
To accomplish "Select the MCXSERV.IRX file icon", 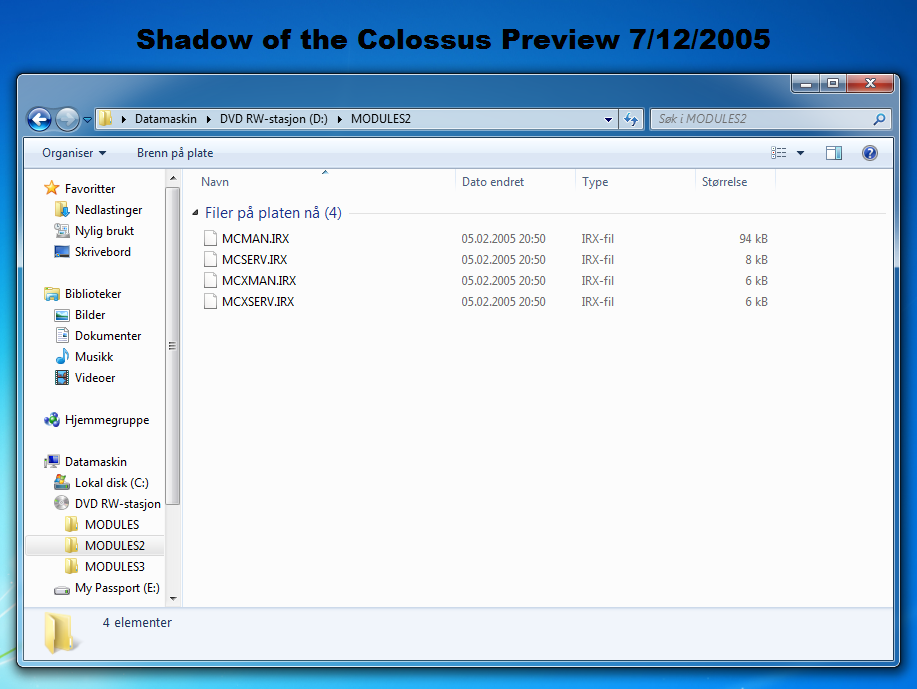I will pyautogui.click(x=210, y=302).
